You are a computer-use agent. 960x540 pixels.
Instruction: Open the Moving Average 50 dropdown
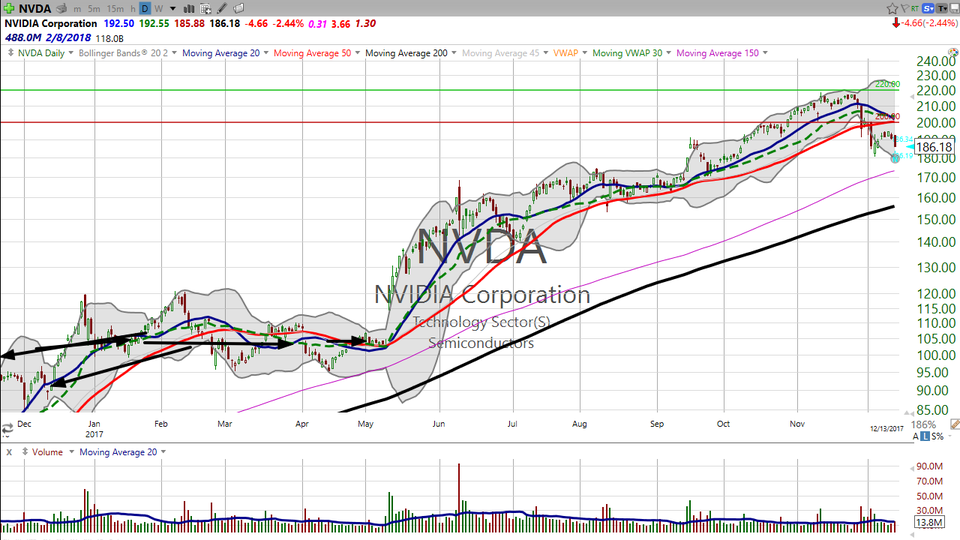[358, 53]
